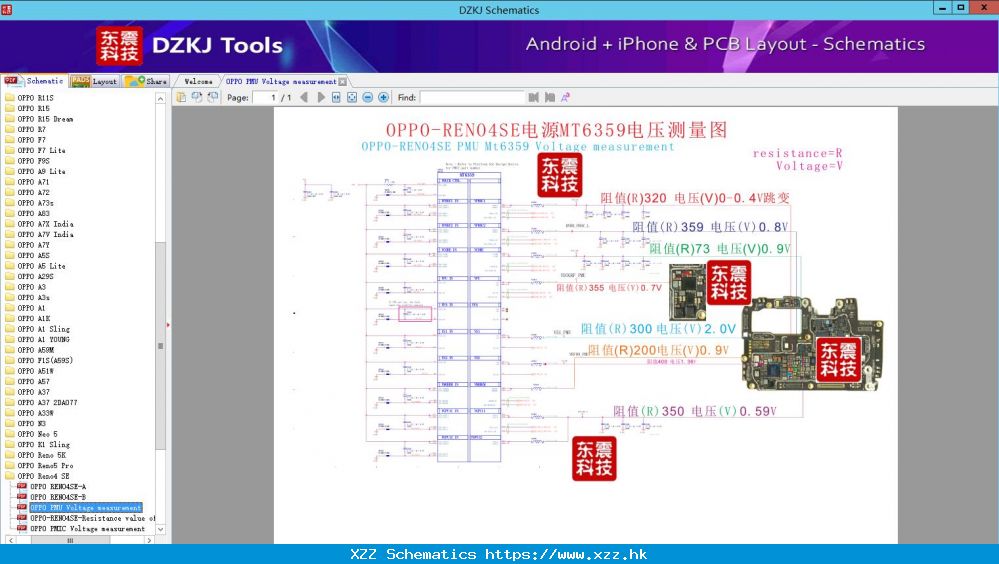999x564 pixels.
Task: Click the Find text field
Action: point(472,98)
